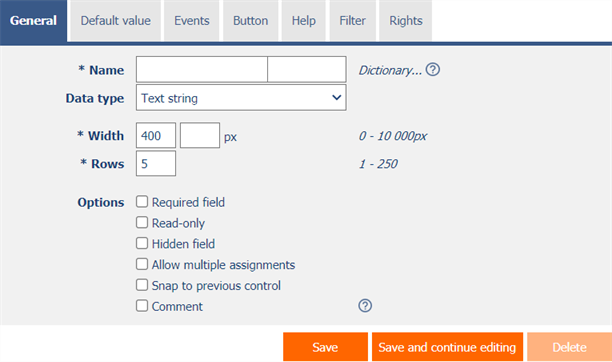This screenshot has height=362, width=612.
Task: Select the Filter tab
Action: 352,20
